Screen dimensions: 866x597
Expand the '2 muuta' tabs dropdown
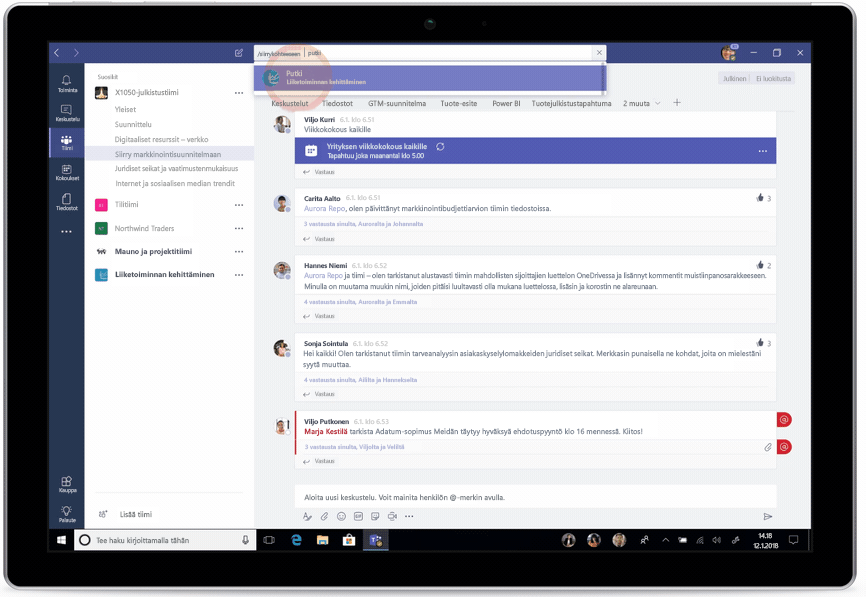pyautogui.click(x=640, y=103)
